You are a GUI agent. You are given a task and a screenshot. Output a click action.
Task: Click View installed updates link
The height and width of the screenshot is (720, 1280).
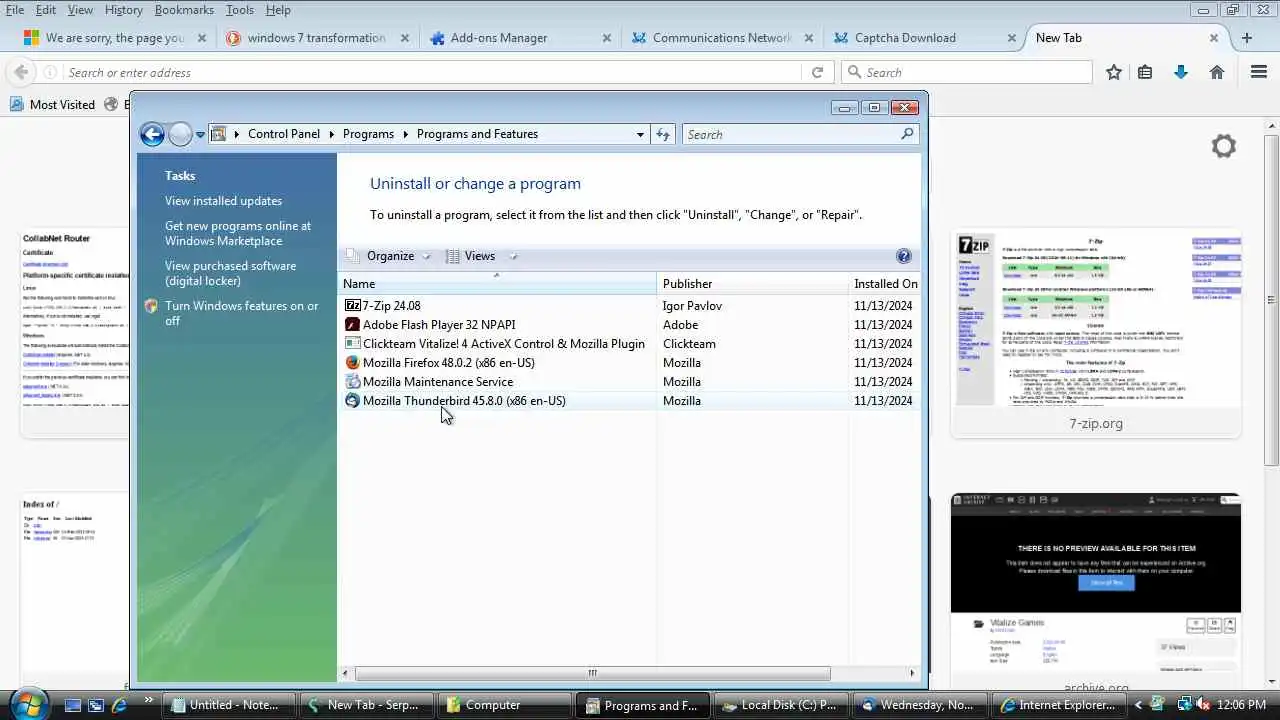(x=223, y=201)
